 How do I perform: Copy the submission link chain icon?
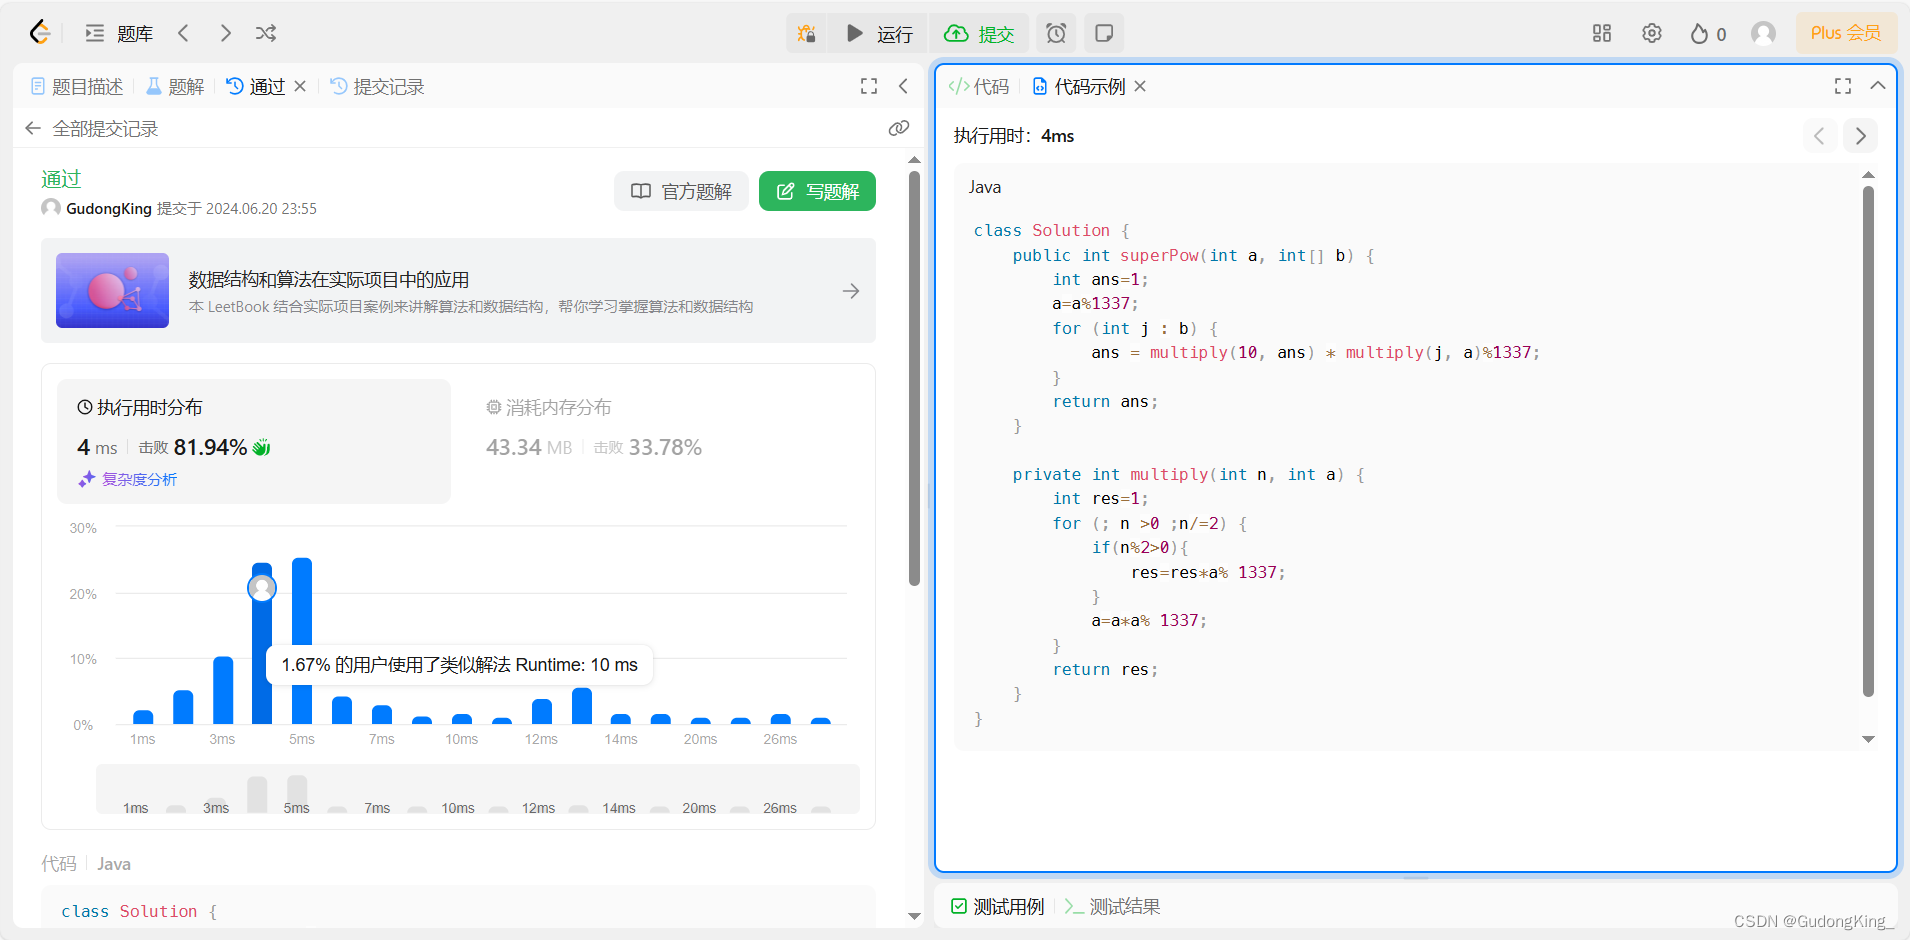tap(899, 128)
